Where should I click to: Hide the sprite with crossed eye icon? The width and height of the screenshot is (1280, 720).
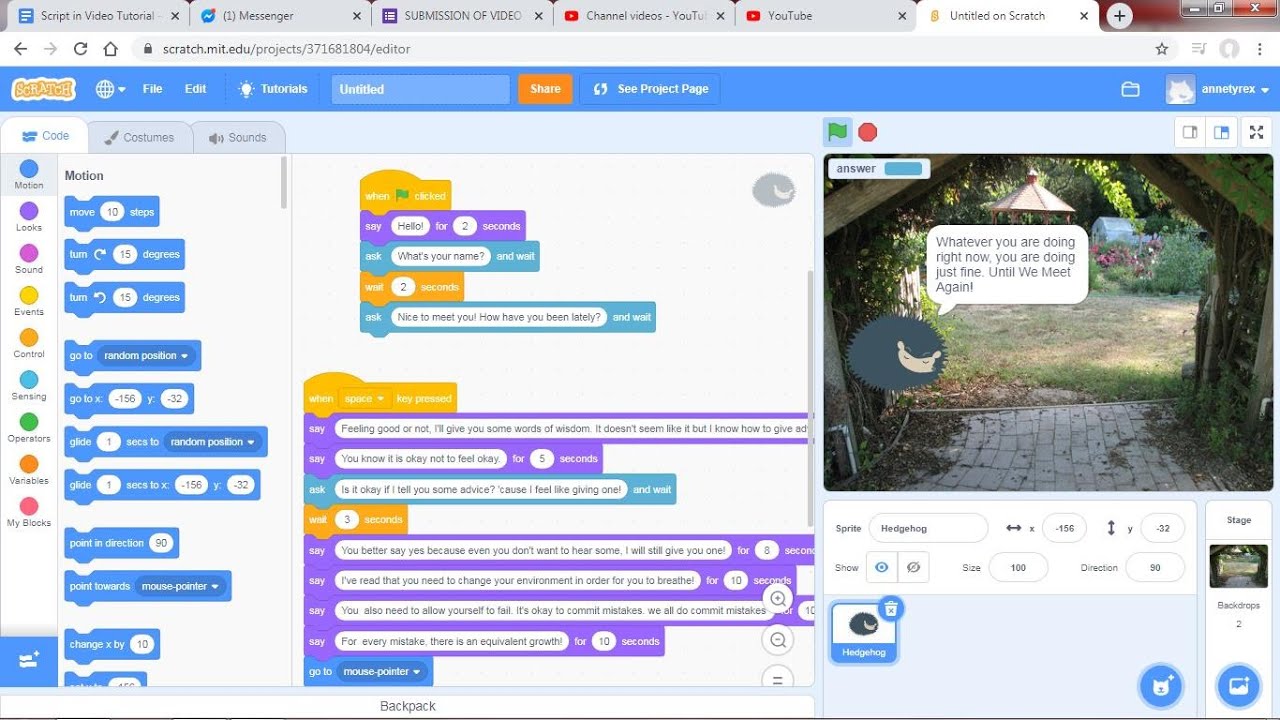click(912, 567)
